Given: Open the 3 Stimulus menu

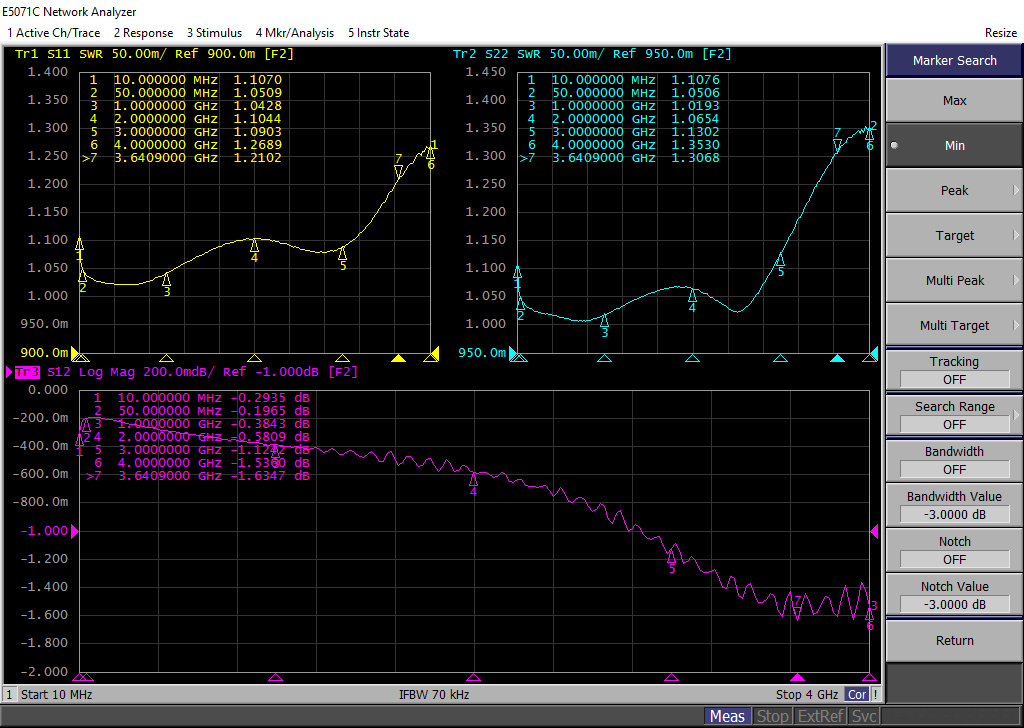Looking at the screenshot, I should click(214, 33).
